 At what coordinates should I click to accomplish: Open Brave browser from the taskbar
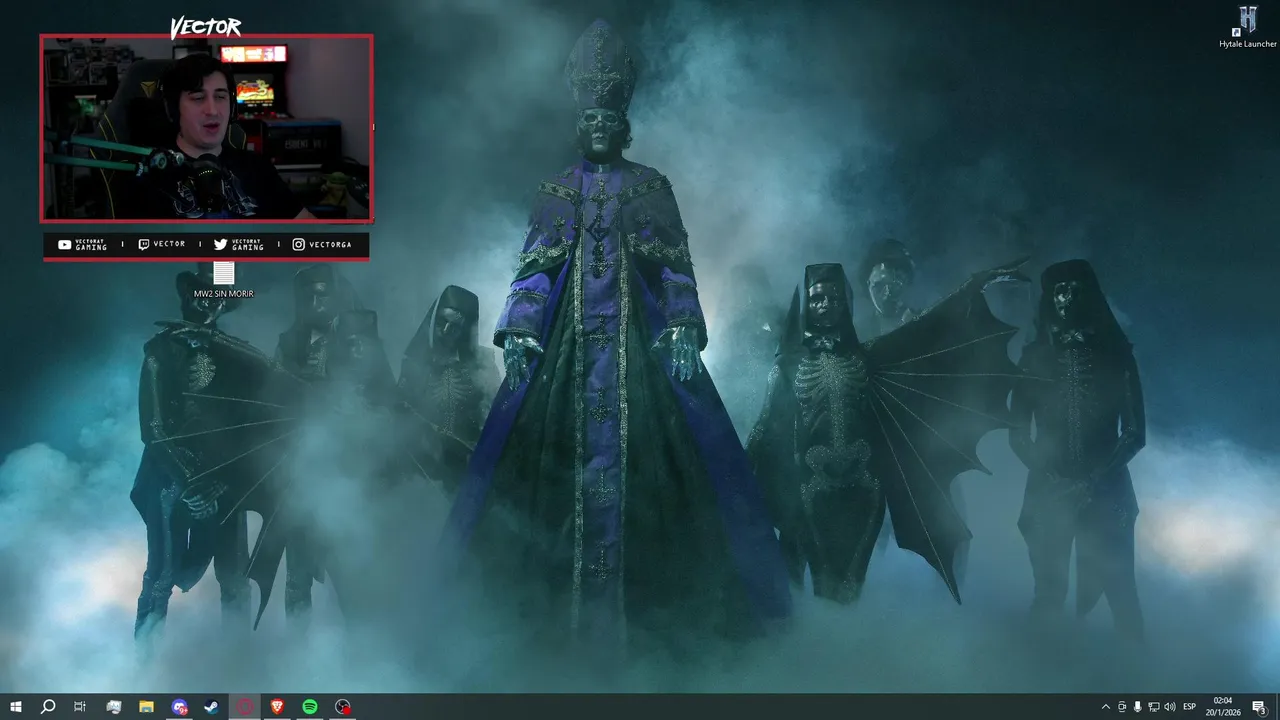(x=278, y=707)
